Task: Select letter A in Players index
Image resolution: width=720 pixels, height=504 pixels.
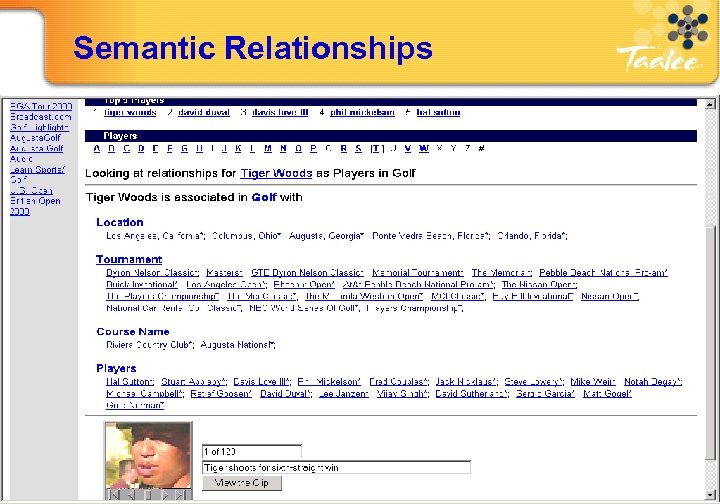Action: click(97, 149)
